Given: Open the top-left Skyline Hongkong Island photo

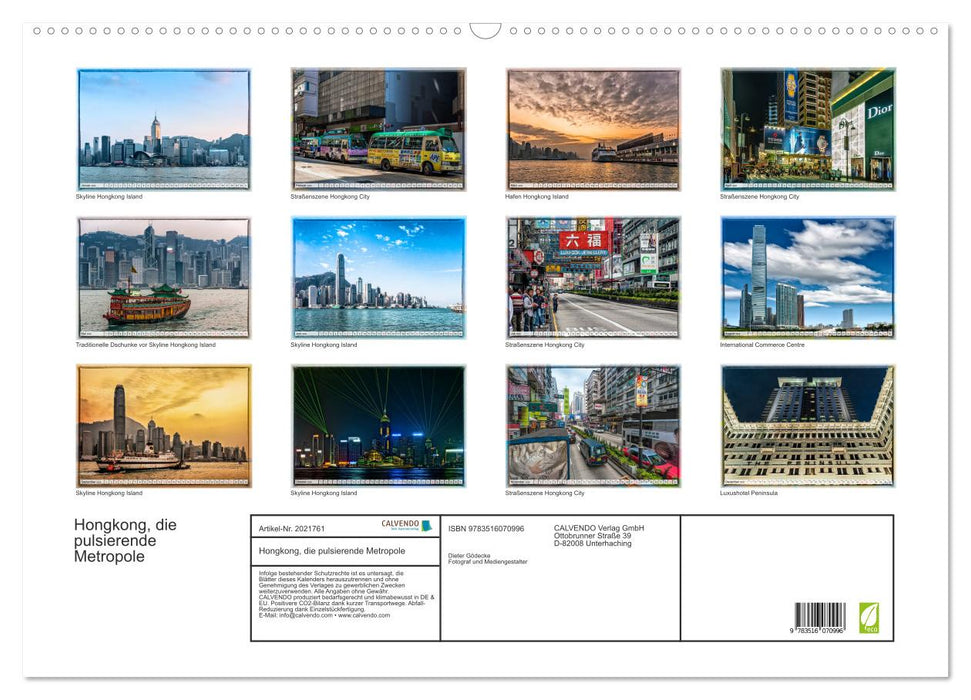Looking at the screenshot, I should tap(164, 128).
